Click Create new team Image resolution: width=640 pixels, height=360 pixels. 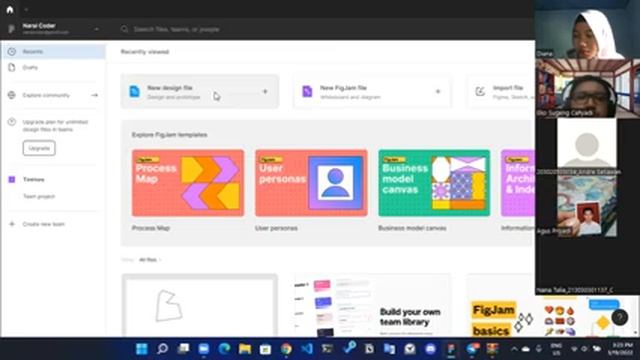[x=43, y=224]
